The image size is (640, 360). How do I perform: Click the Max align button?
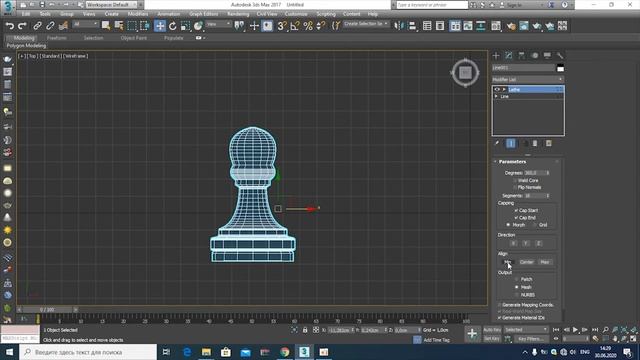click(545, 262)
